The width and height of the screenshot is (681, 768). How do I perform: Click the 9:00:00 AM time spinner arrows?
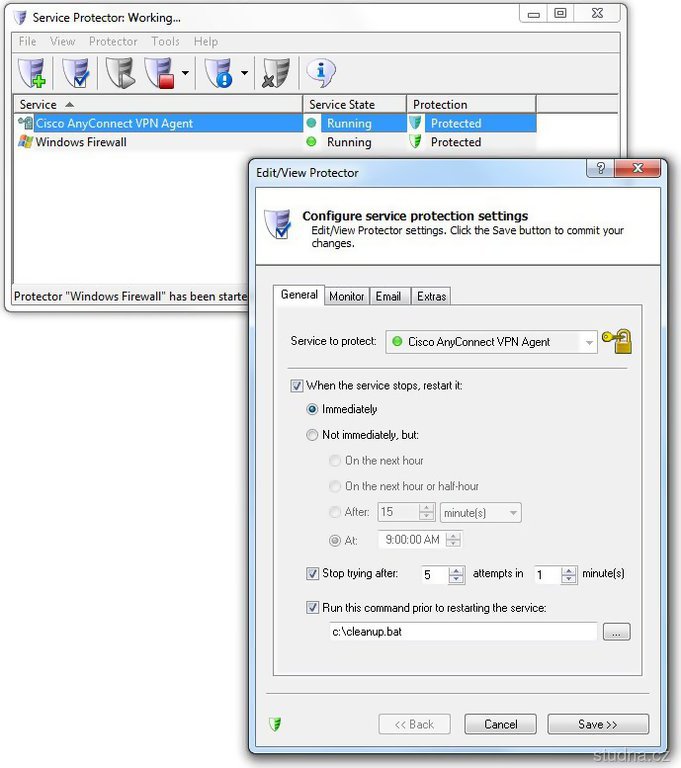pos(454,540)
